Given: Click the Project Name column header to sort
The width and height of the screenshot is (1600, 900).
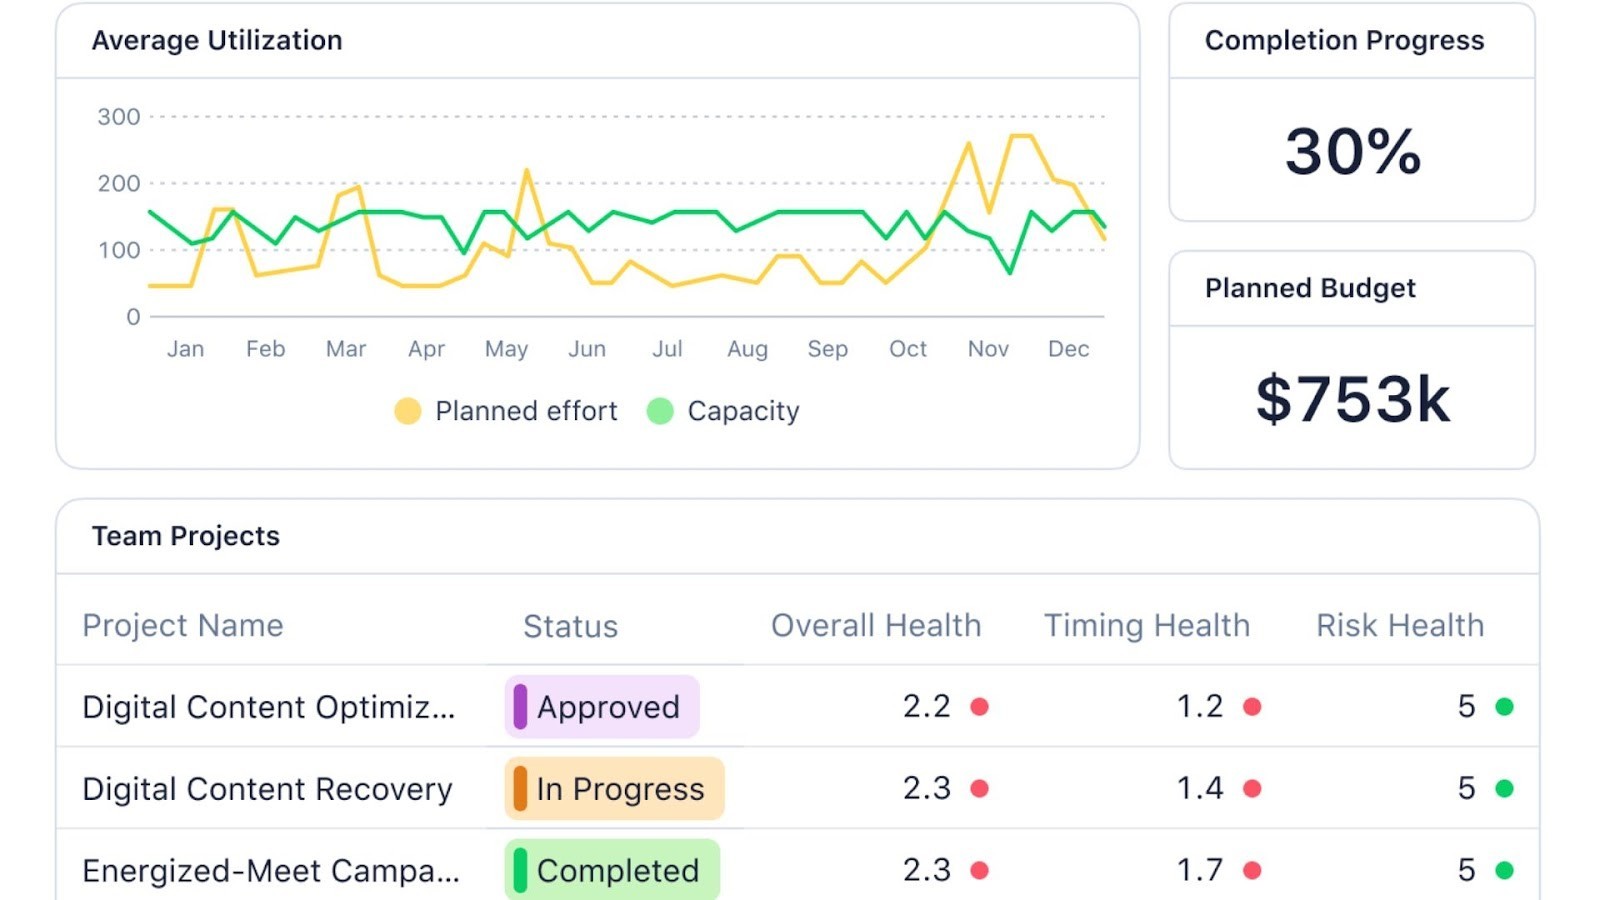Looking at the screenshot, I should (183, 625).
